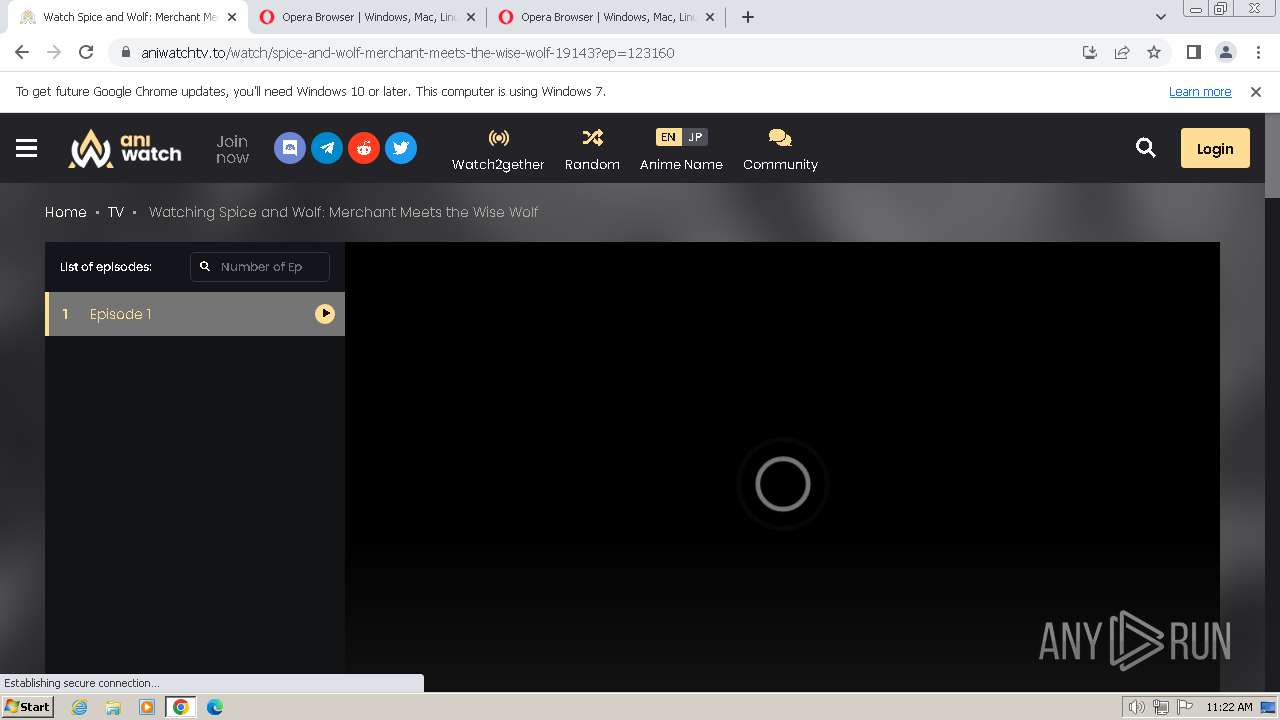
Task: Go to AniWatch home logo
Action: click(x=125, y=148)
